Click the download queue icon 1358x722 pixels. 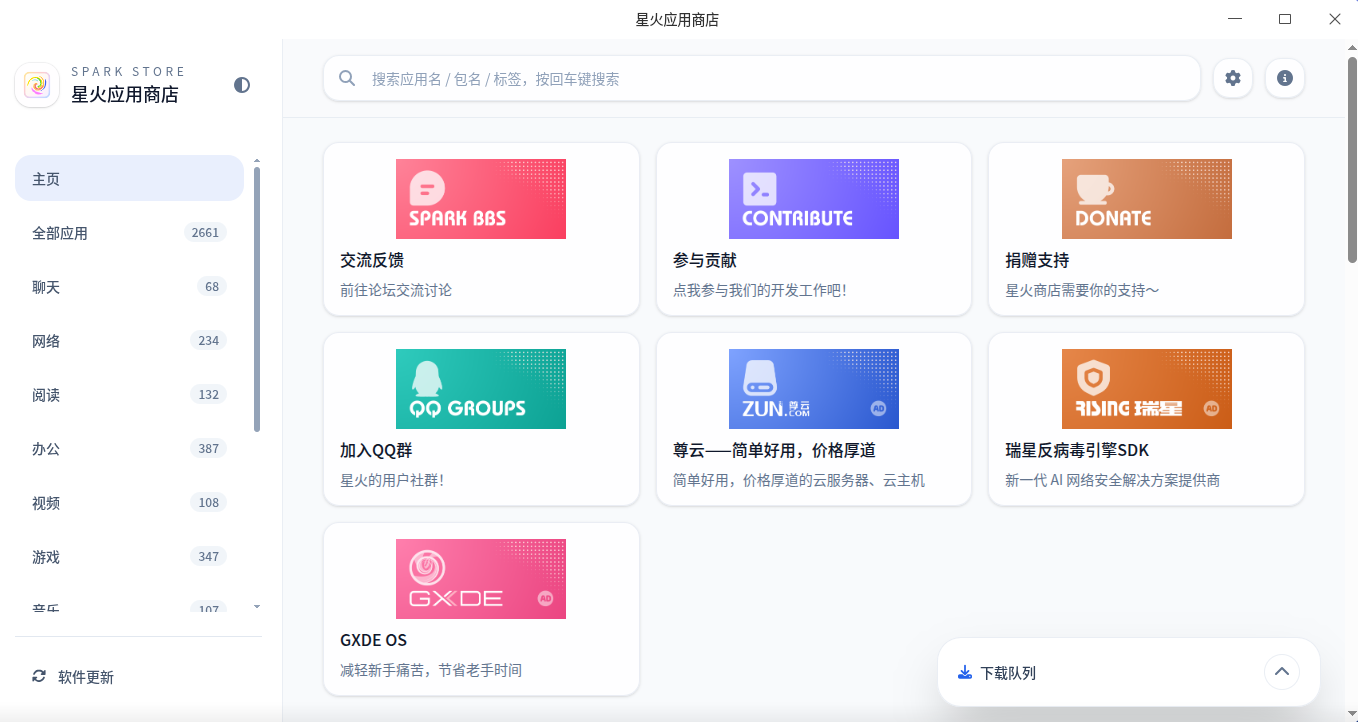pyautogui.click(x=965, y=673)
